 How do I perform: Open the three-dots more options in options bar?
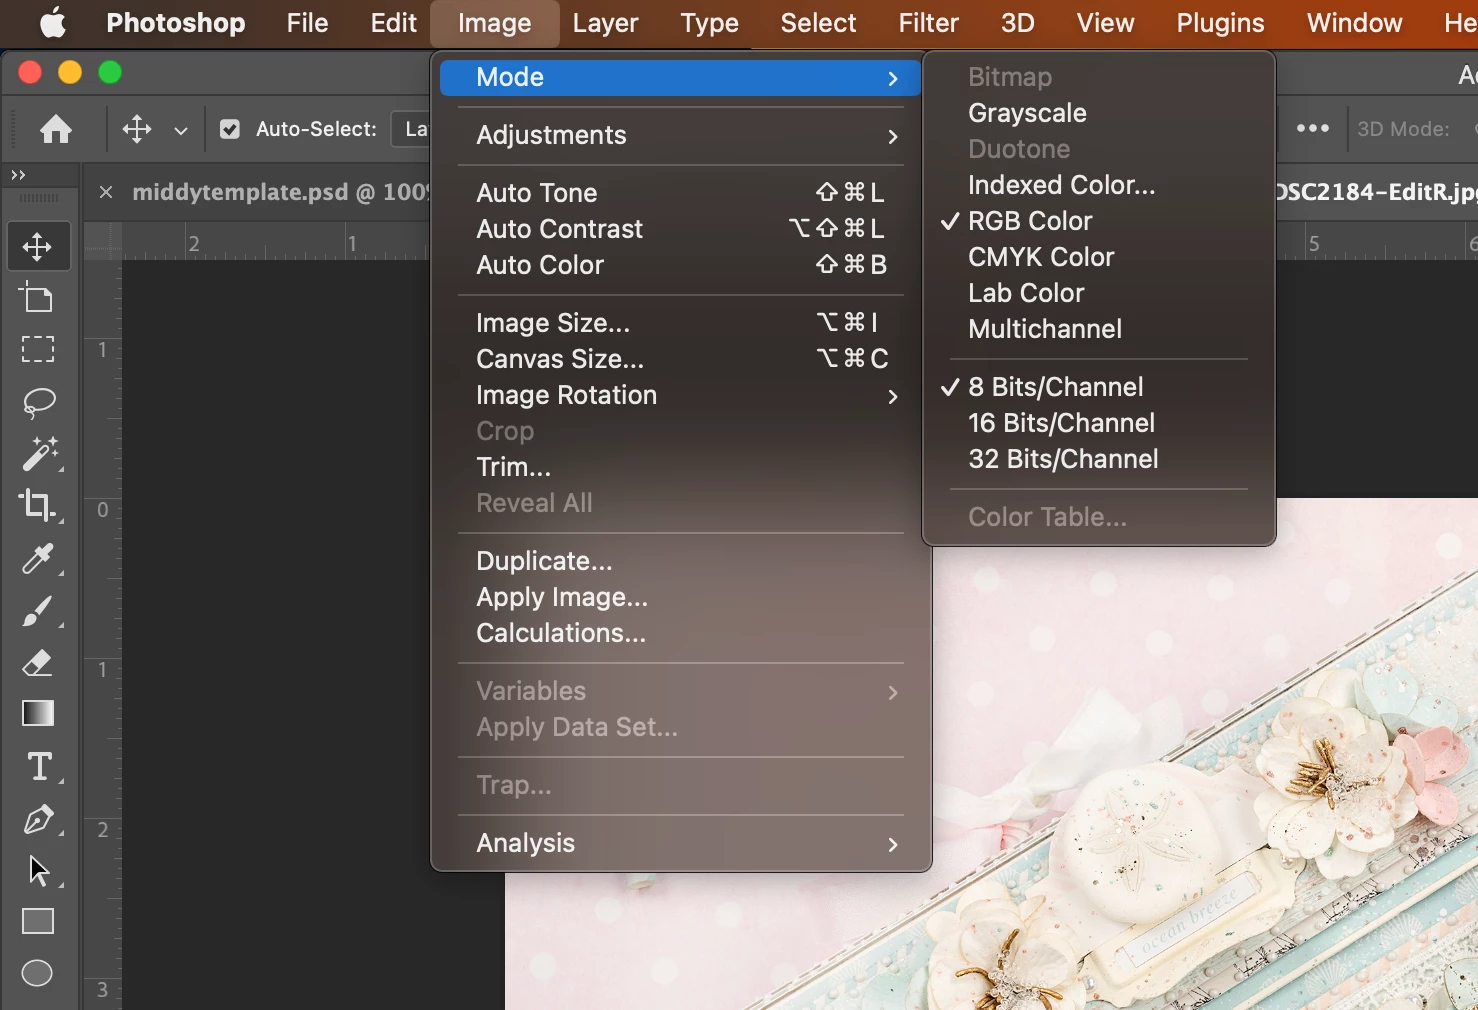(x=1312, y=129)
